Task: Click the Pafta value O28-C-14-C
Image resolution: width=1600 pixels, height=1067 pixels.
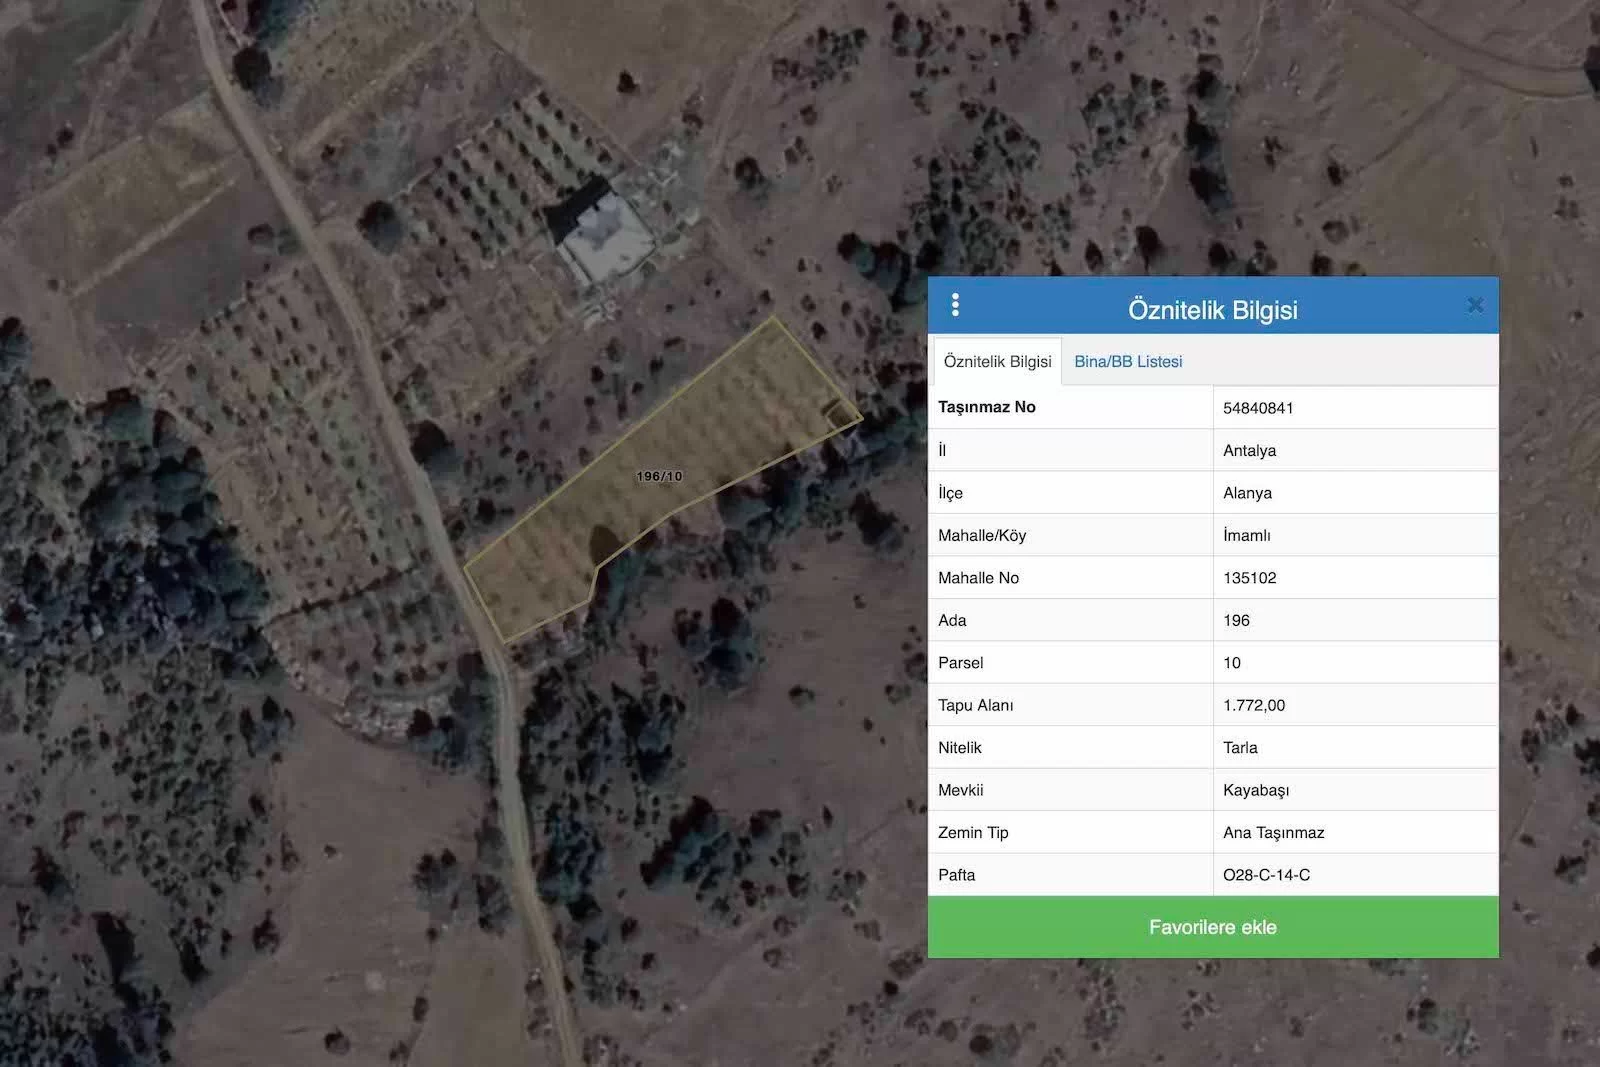Action: (x=1266, y=875)
